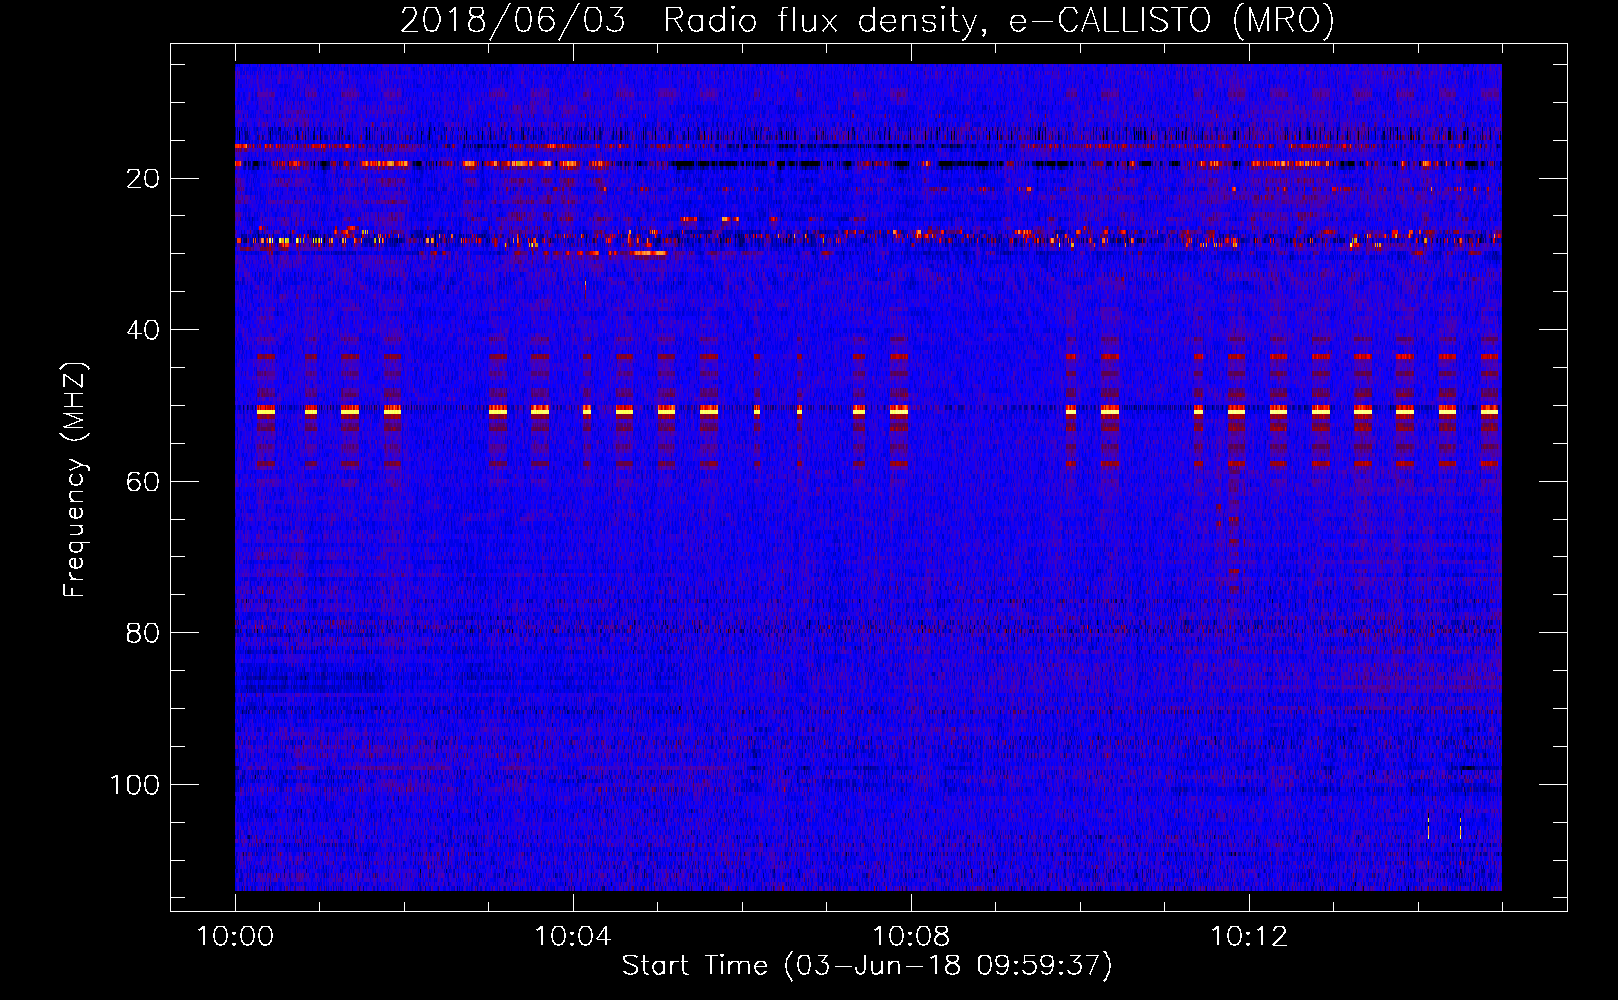Click the '20' frequency tick label
The width and height of the screenshot is (1618, 1000).
coord(143,179)
